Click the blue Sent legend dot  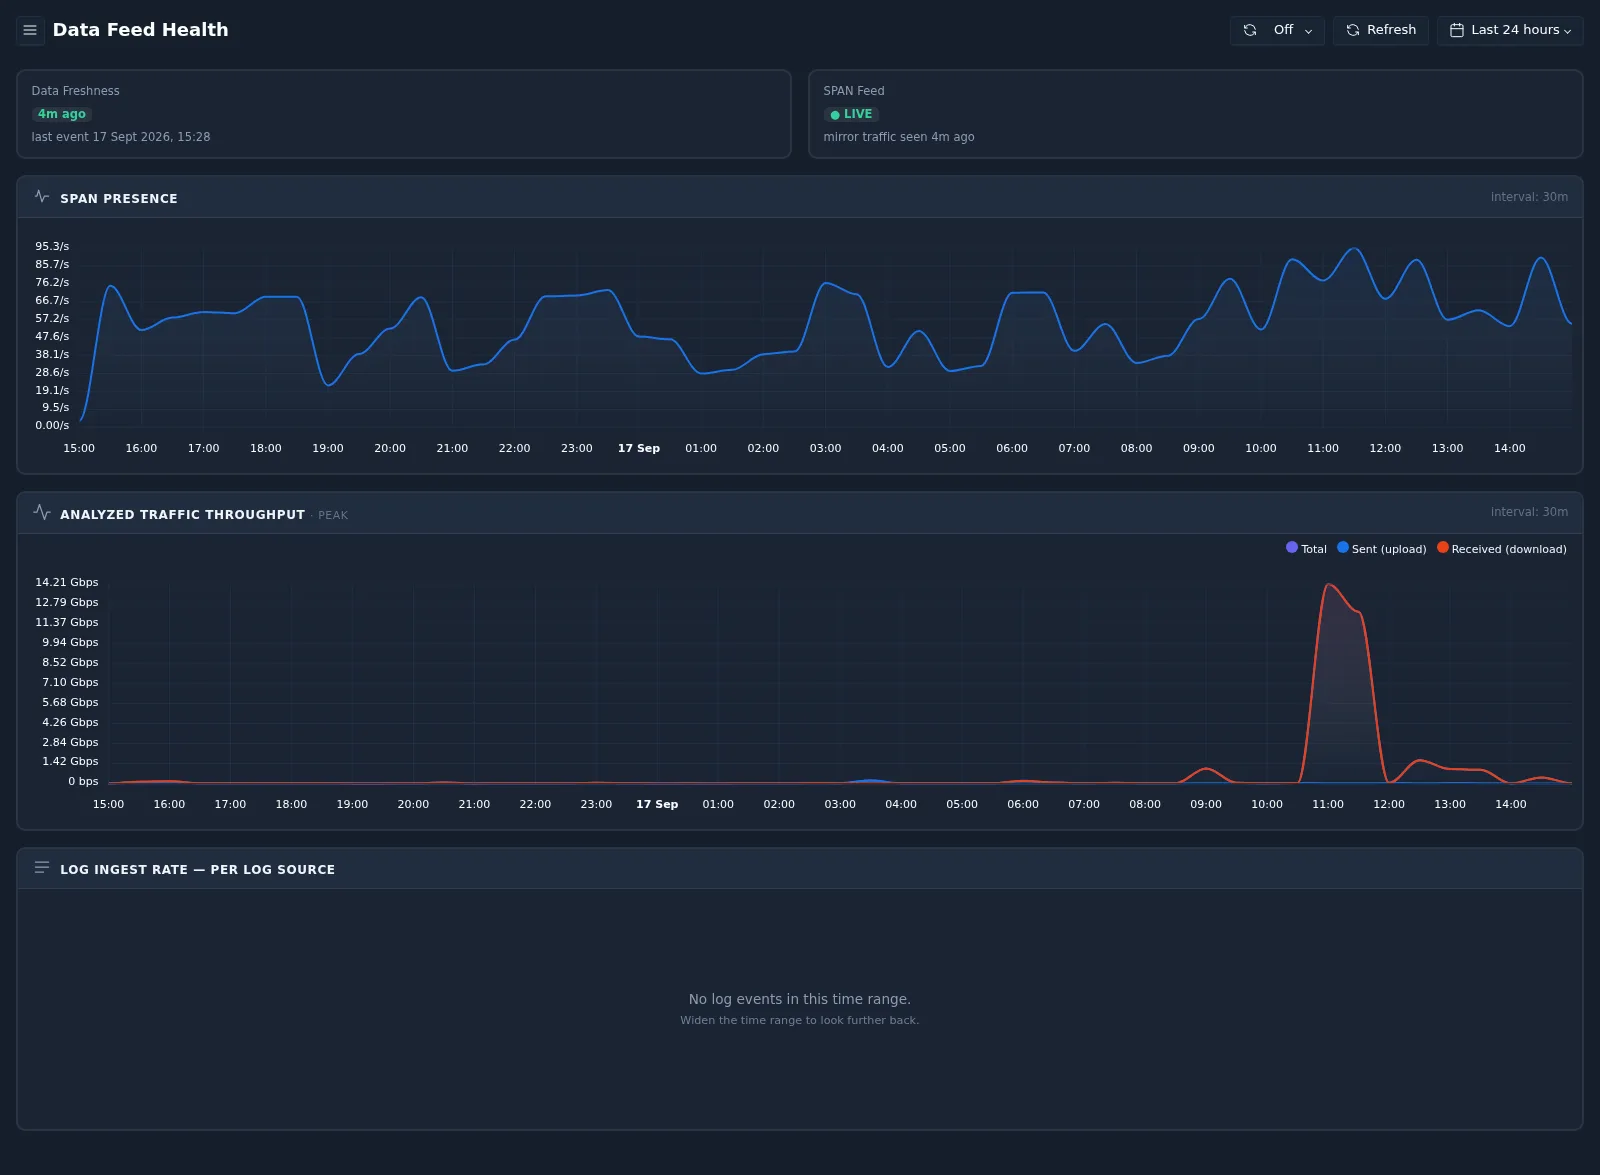(1343, 547)
